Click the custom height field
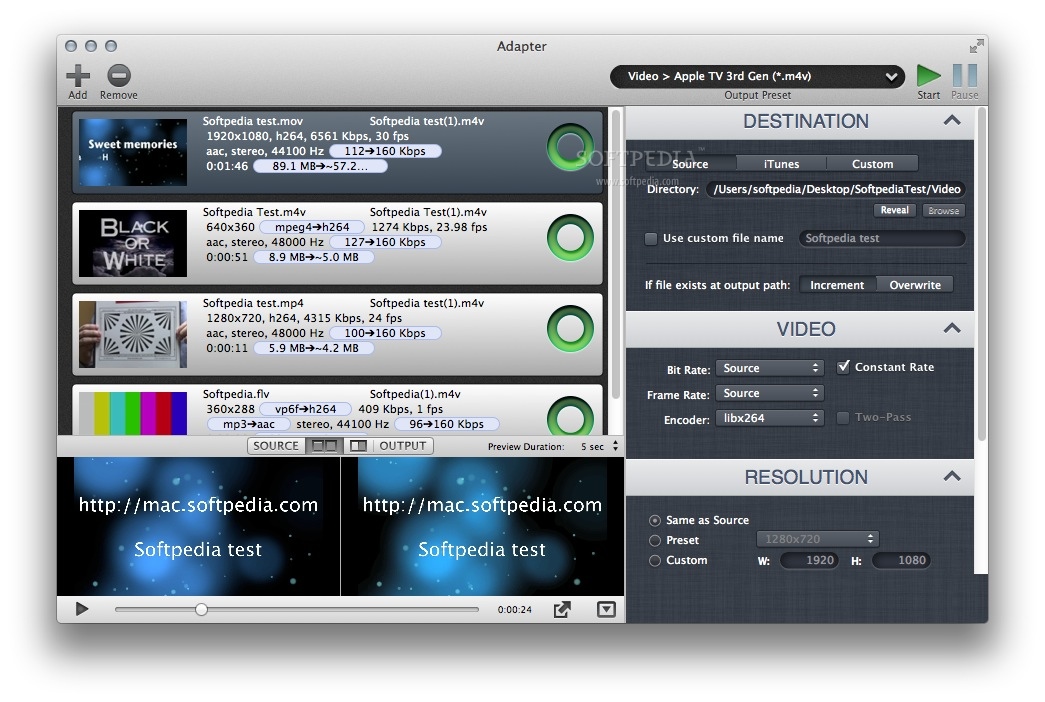Viewport: 1045px width, 702px height. click(901, 561)
